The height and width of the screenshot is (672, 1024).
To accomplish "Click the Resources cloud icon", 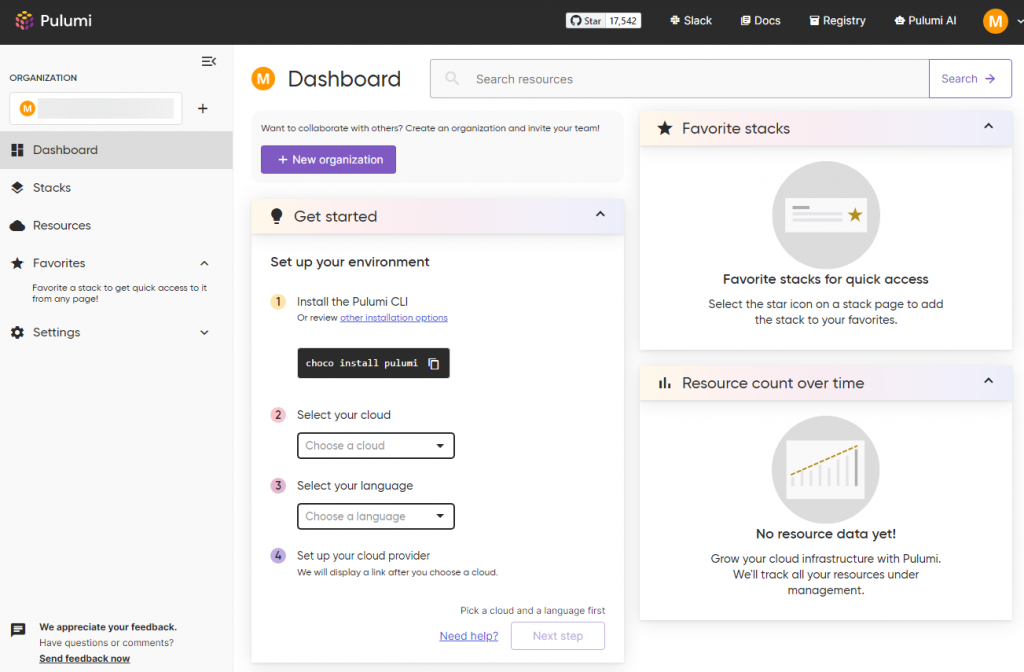I will [x=18, y=225].
